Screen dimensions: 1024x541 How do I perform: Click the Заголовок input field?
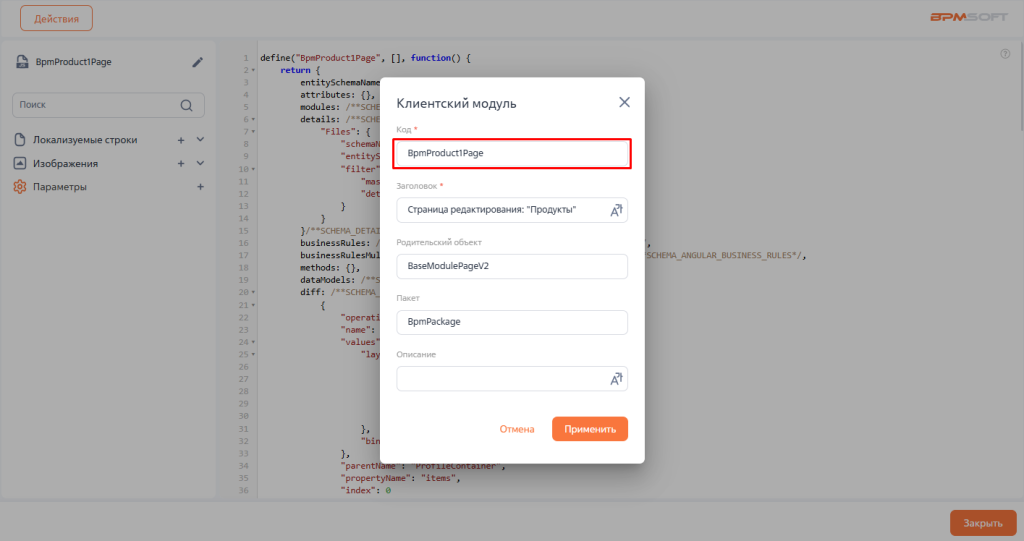512,210
